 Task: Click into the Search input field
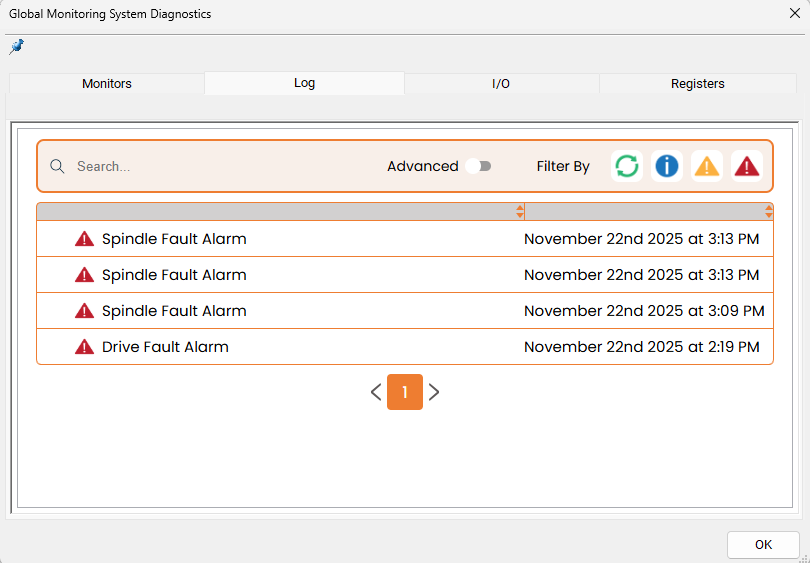click(x=220, y=167)
